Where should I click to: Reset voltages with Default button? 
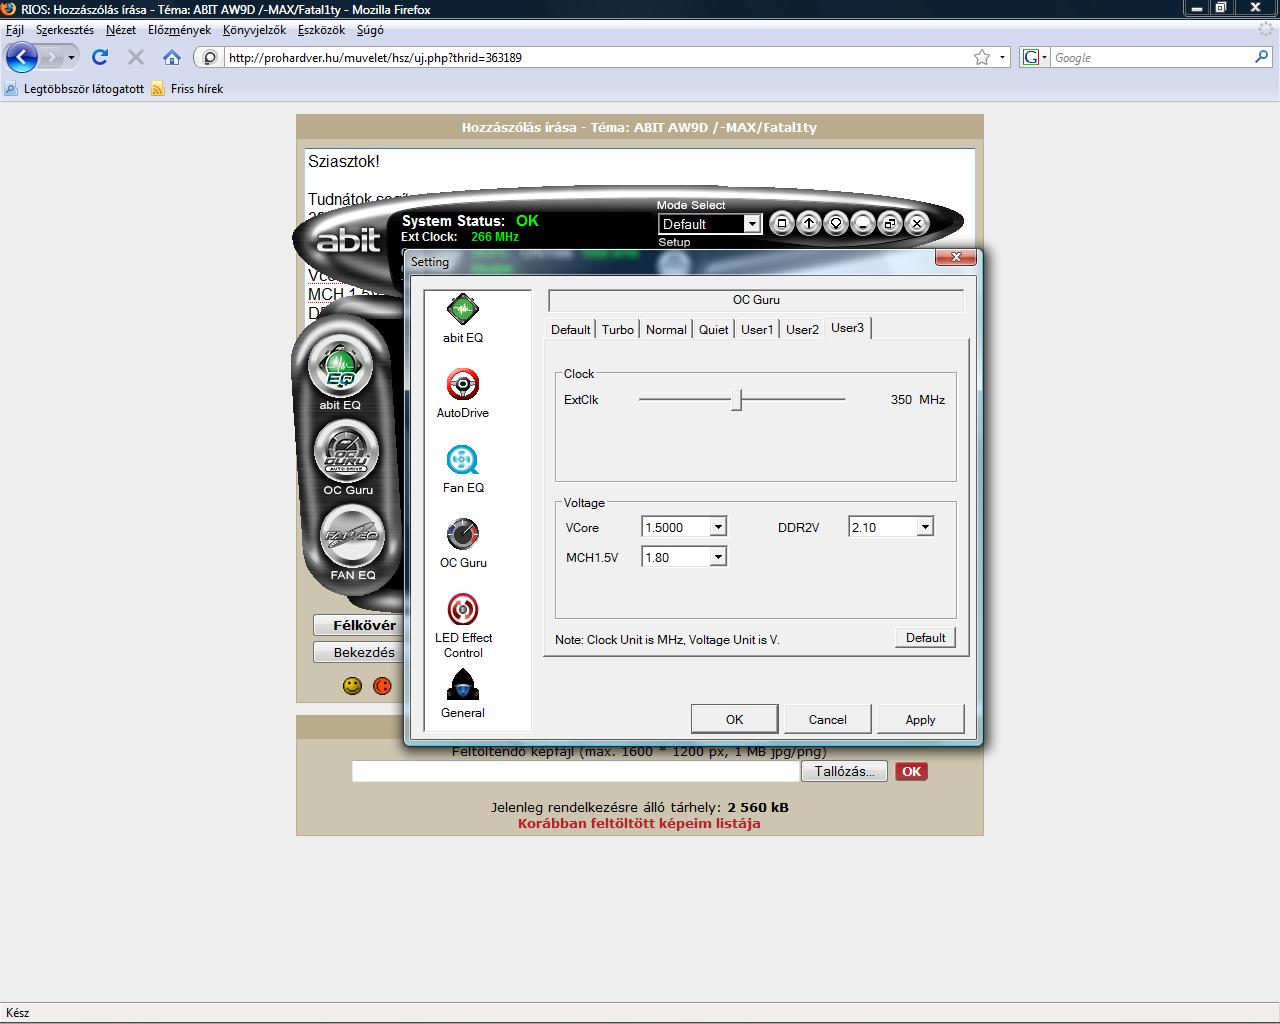[x=925, y=638]
